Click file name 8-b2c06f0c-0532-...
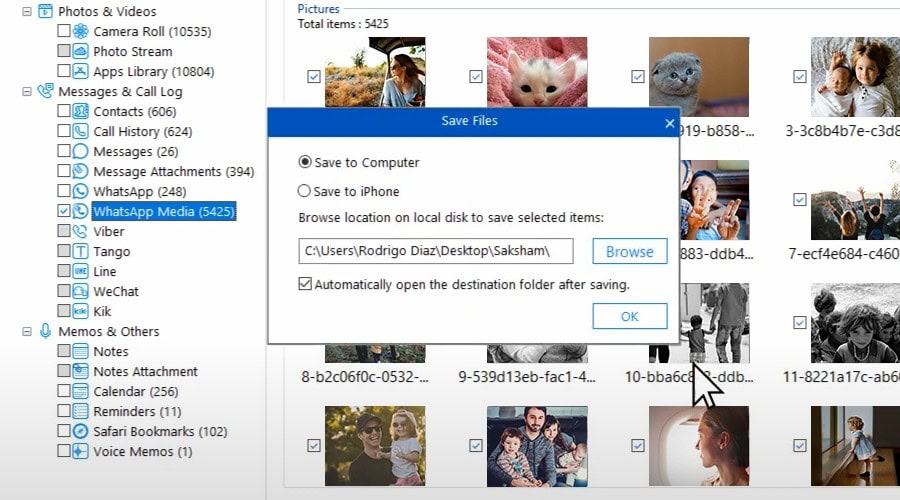Image resolution: width=900 pixels, height=500 pixels. pyautogui.click(x=364, y=377)
